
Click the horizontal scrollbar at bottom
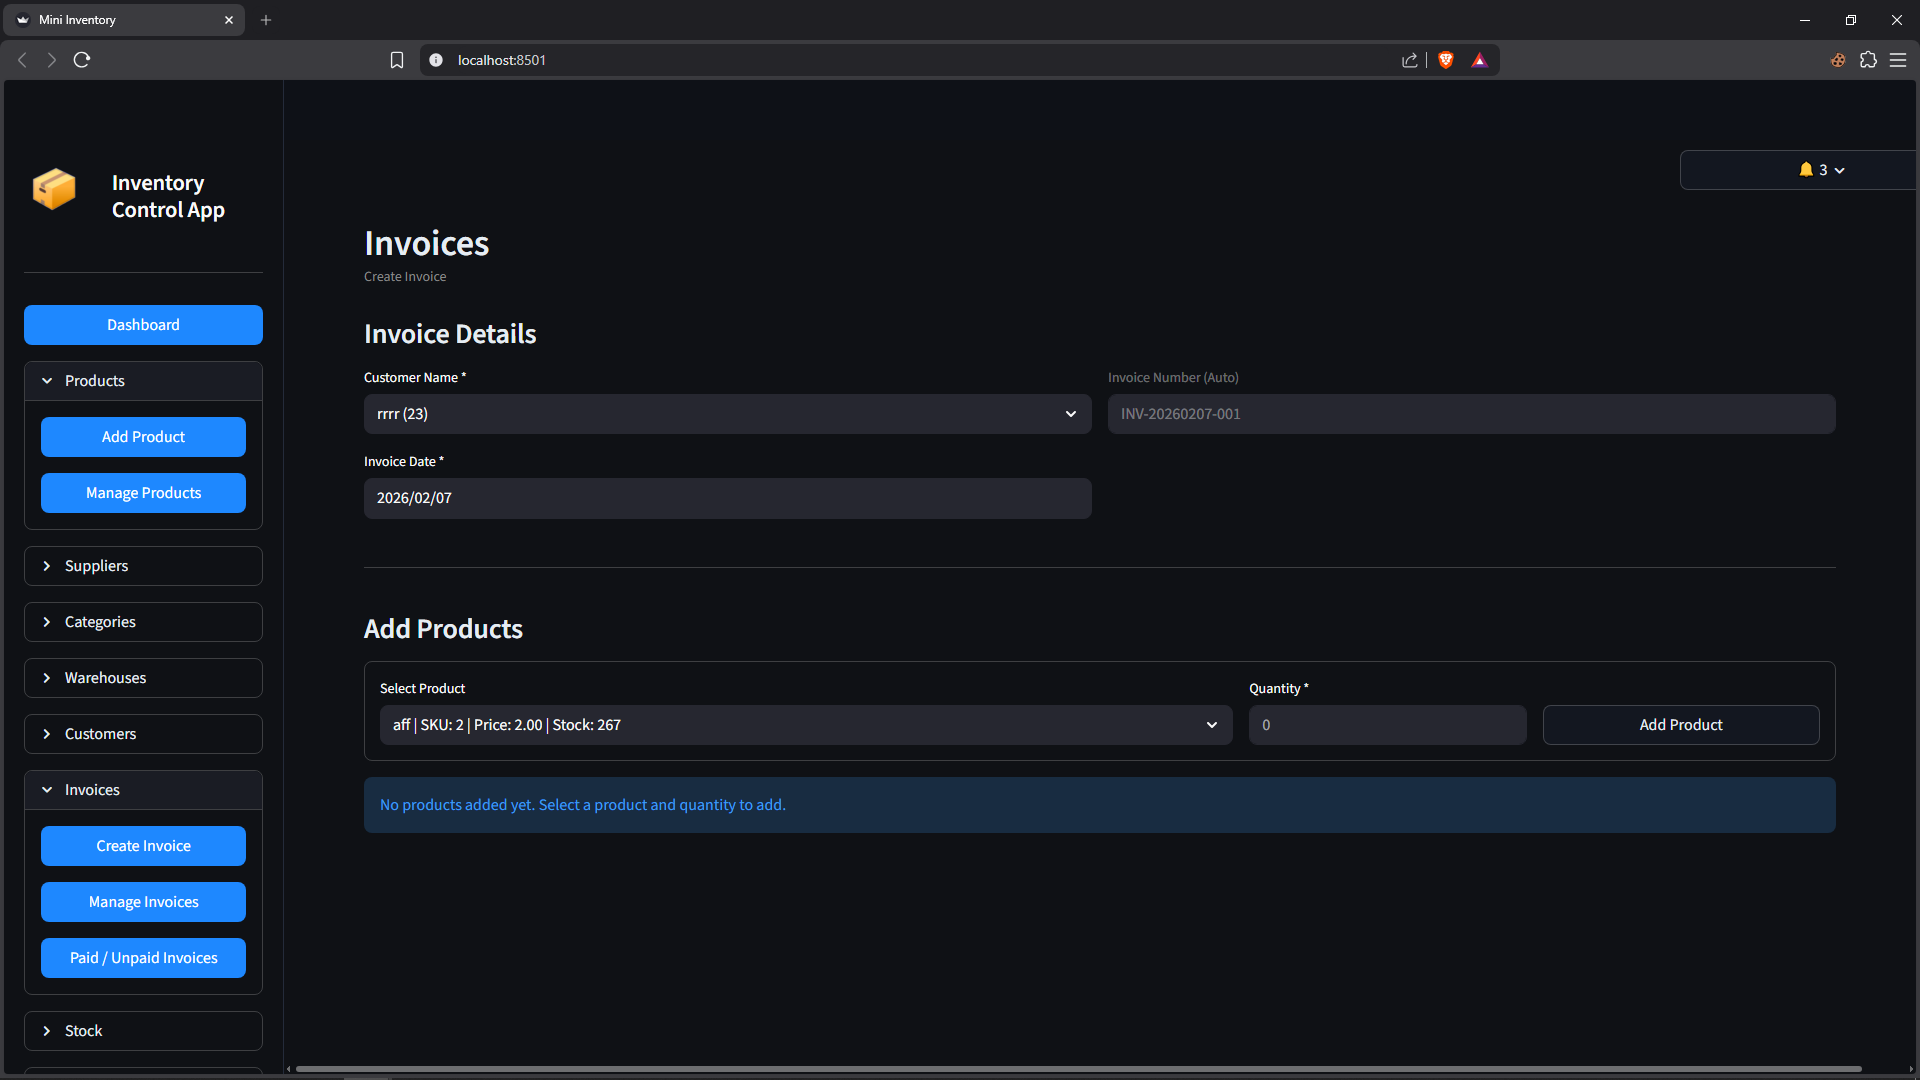(x=1078, y=1069)
